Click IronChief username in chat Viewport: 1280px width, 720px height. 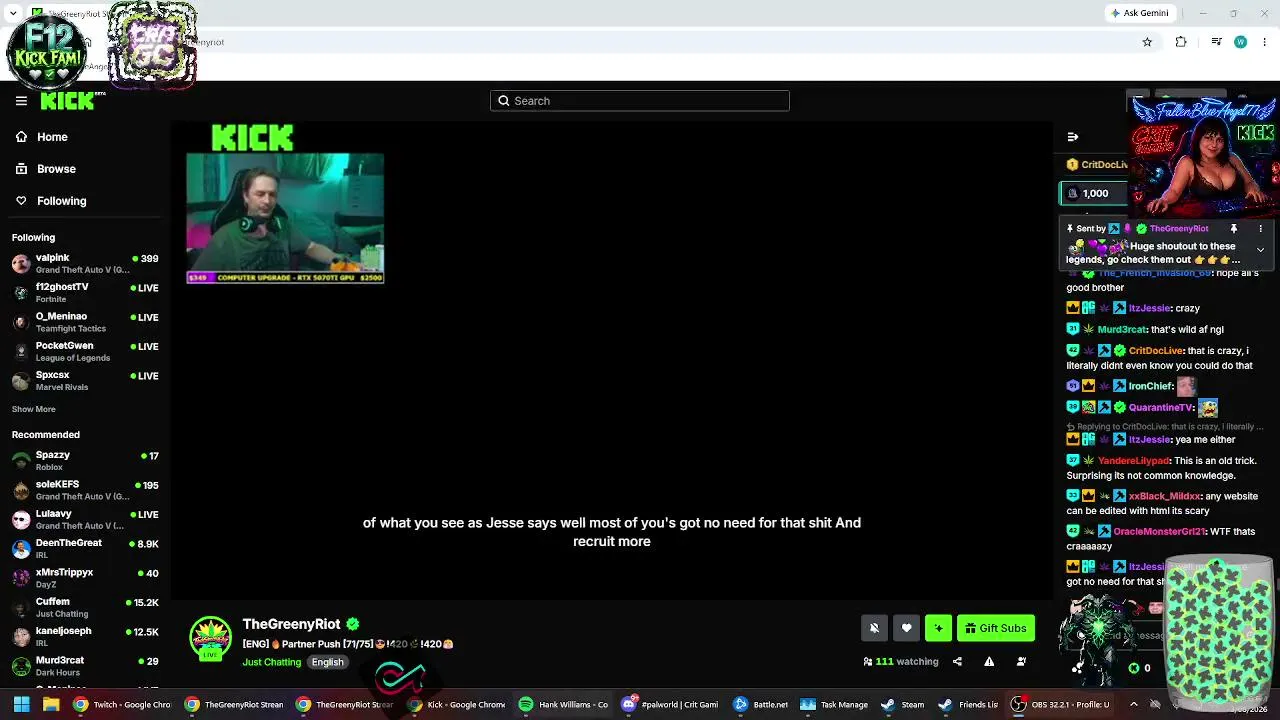(1151, 386)
